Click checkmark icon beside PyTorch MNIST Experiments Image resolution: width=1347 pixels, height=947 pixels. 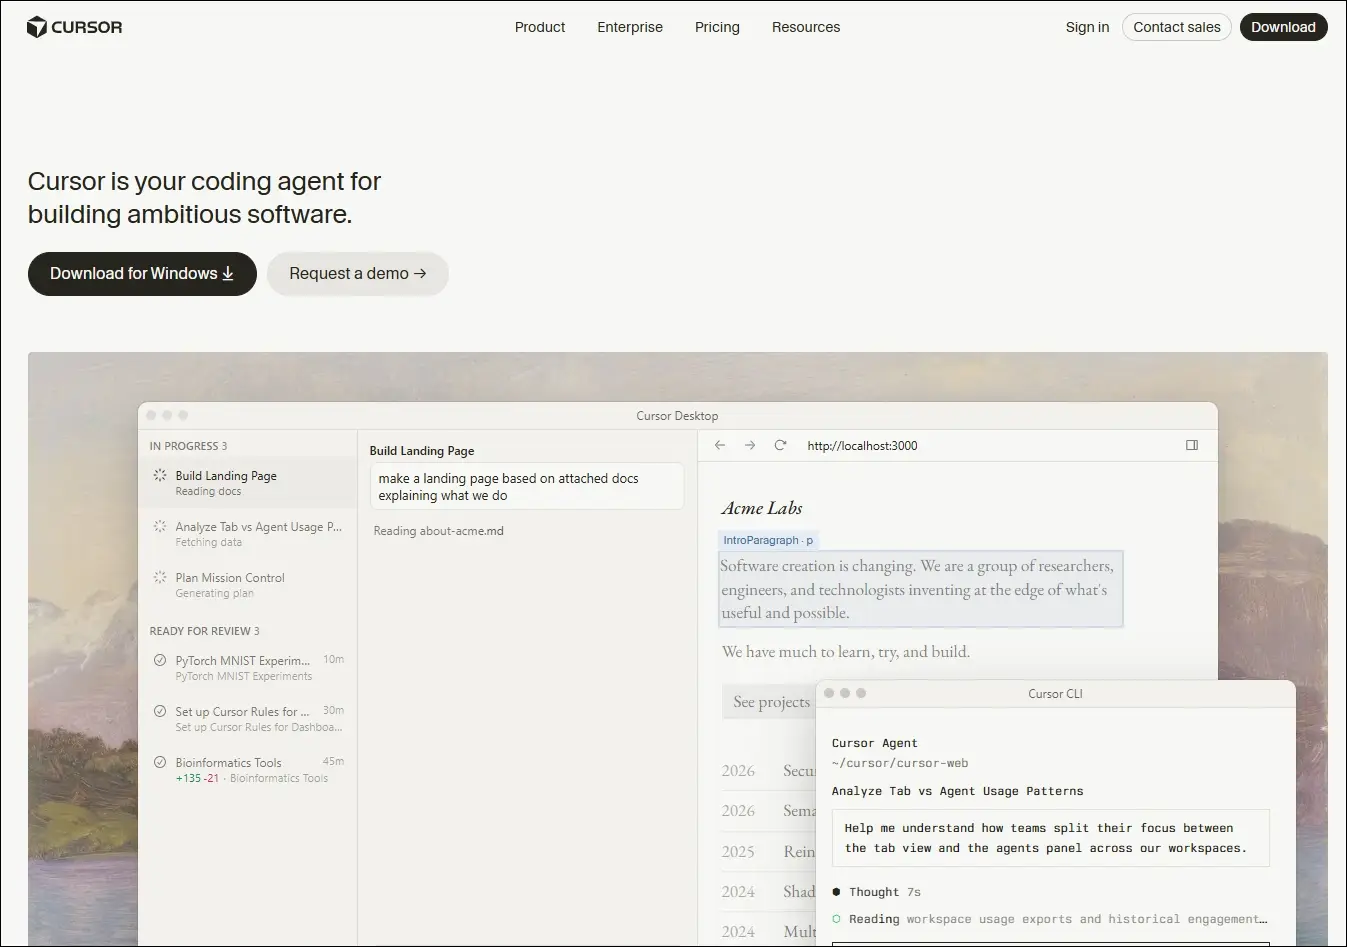[x=160, y=660]
